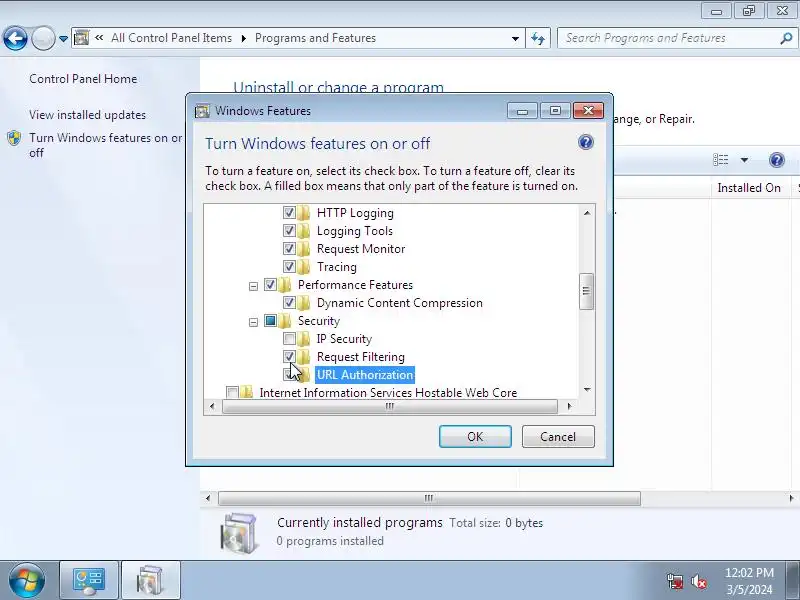Confirm with the OK button

point(475,437)
